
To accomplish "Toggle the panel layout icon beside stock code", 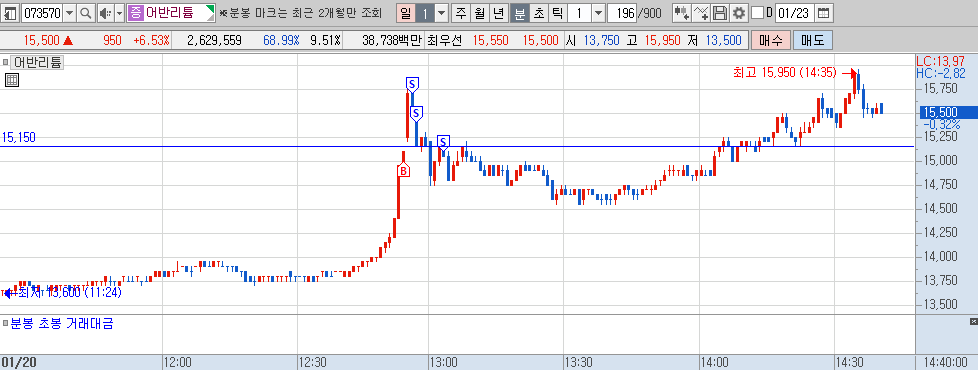I will (x=11, y=12).
